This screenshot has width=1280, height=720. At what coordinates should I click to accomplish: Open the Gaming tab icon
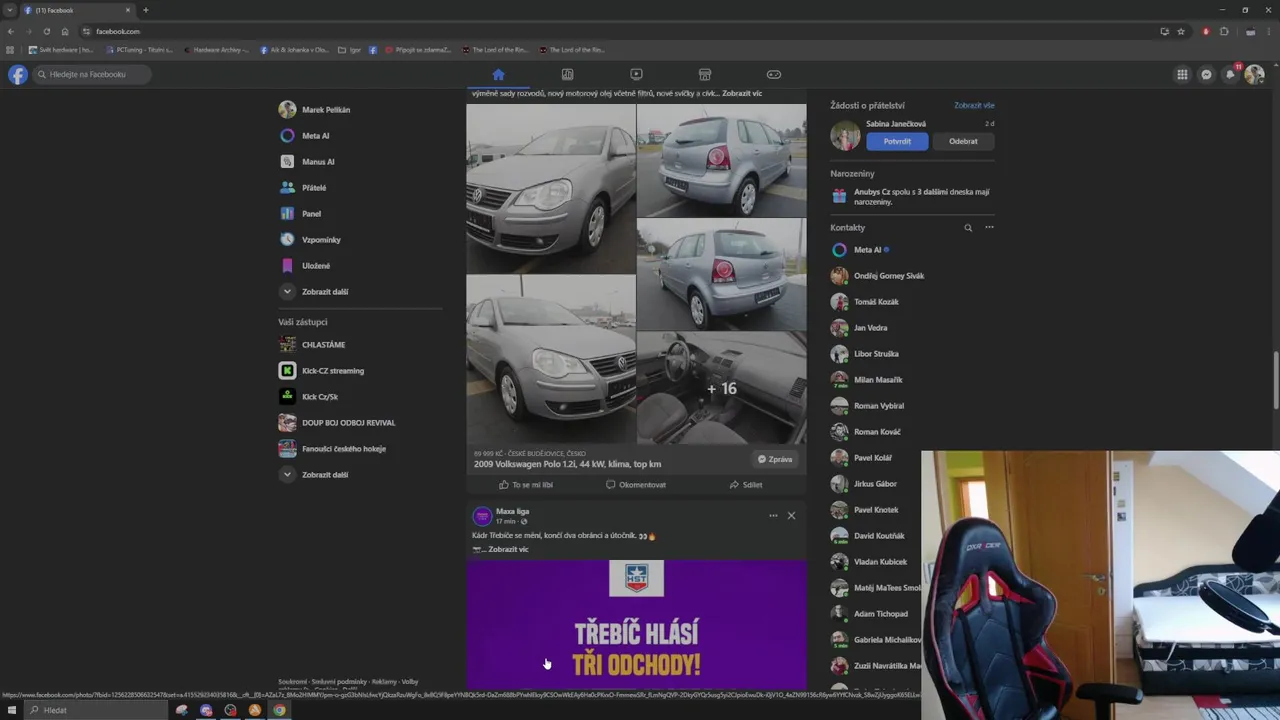(774, 74)
